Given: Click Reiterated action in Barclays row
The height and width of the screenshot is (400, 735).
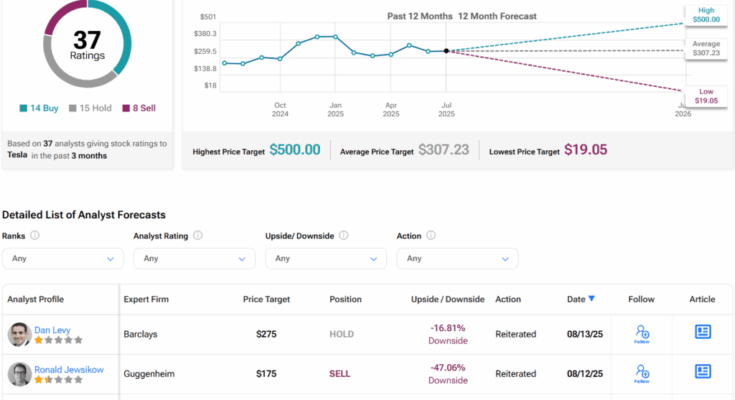Looking at the screenshot, I should [516, 334].
